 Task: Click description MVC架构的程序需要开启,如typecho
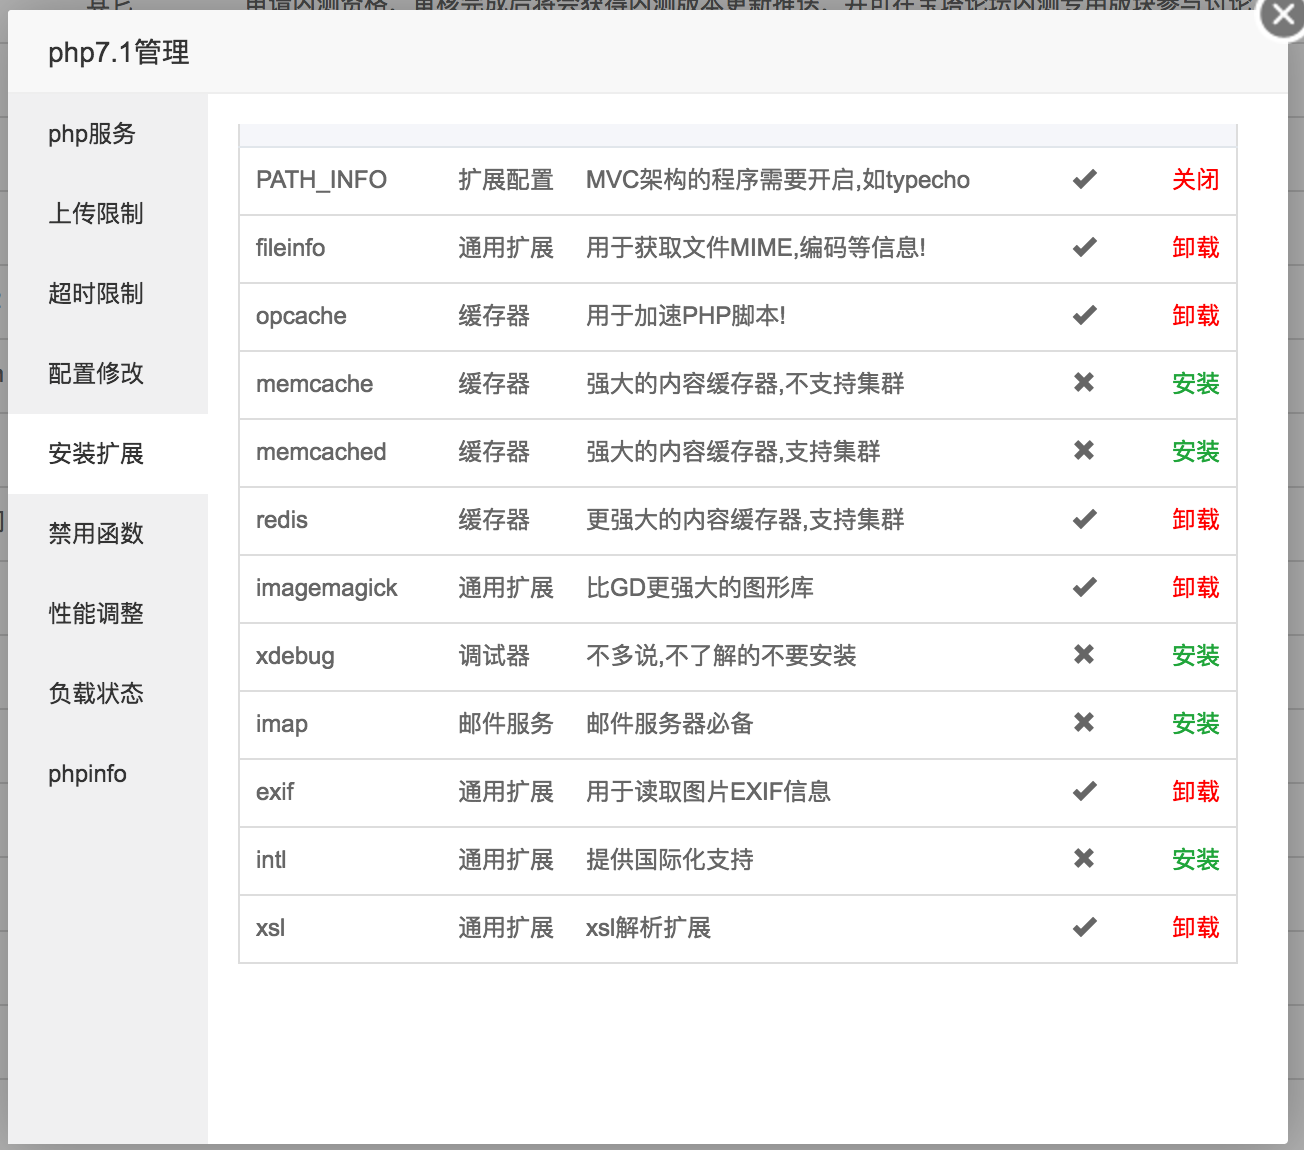click(778, 180)
